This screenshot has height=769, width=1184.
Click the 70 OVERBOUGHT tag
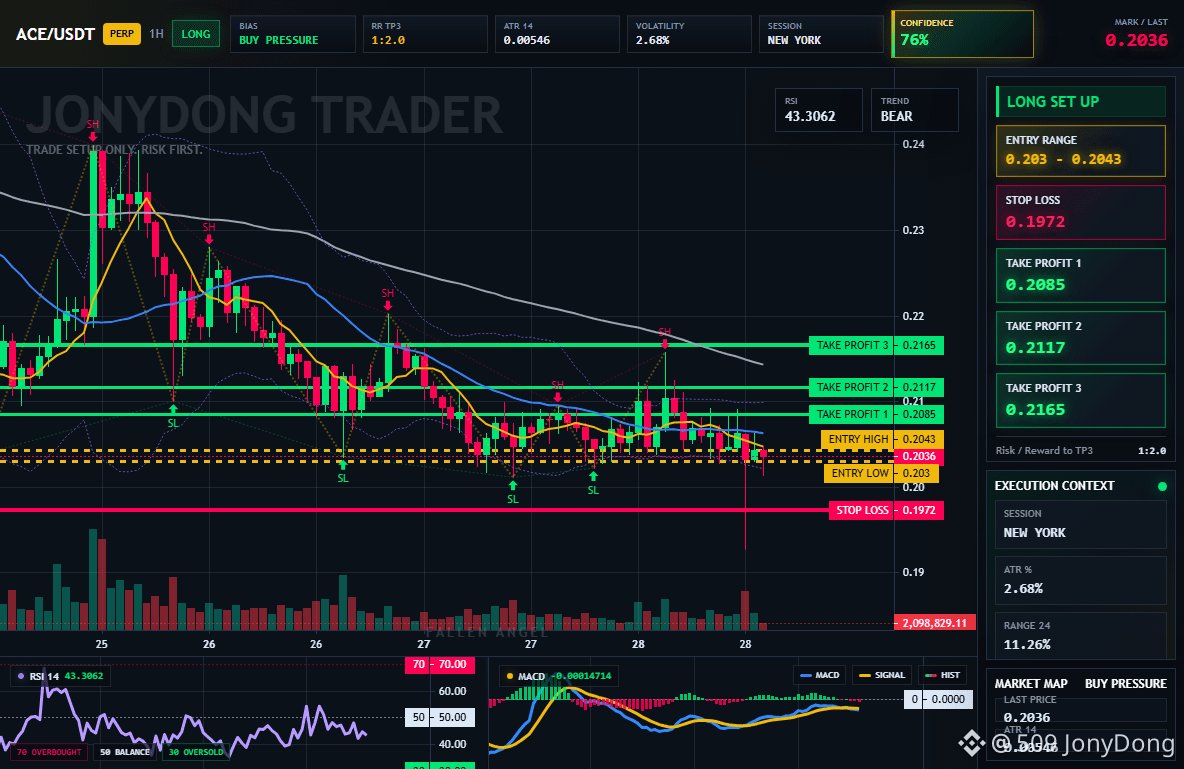(x=49, y=752)
